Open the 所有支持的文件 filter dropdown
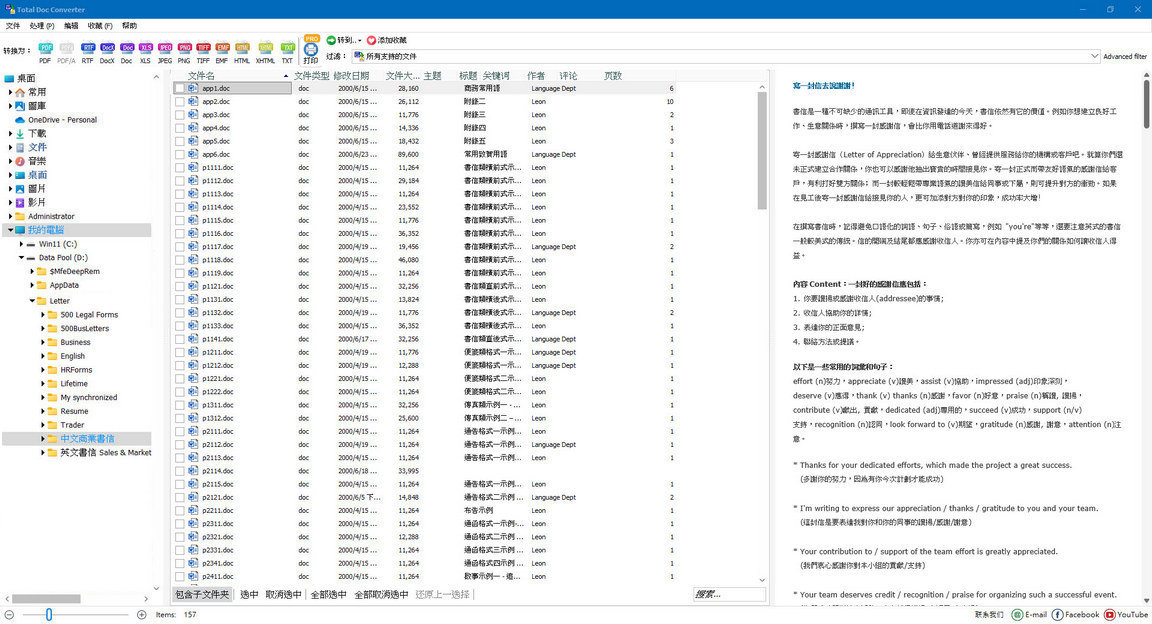This screenshot has height=624, width=1152. point(1095,56)
